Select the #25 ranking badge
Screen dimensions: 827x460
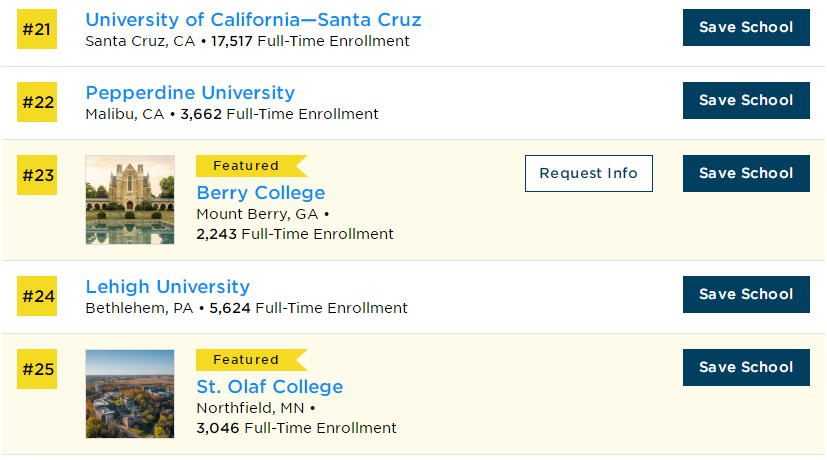point(37,369)
